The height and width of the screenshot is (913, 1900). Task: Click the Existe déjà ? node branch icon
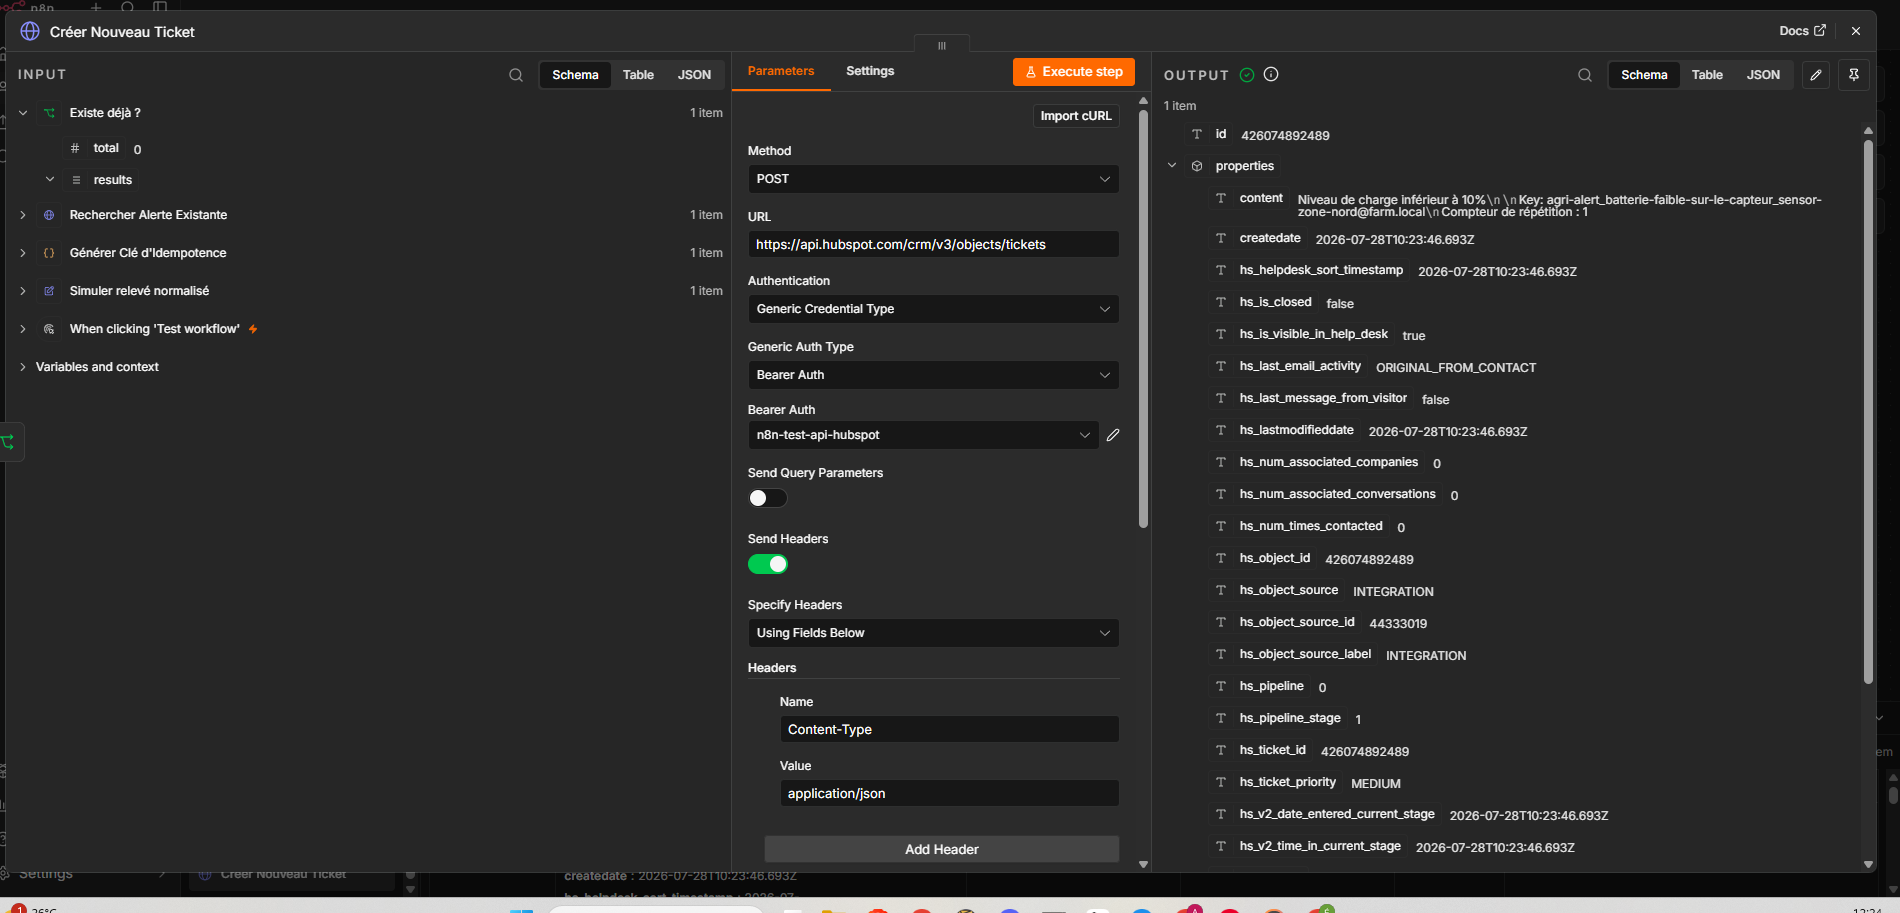[49, 113]
